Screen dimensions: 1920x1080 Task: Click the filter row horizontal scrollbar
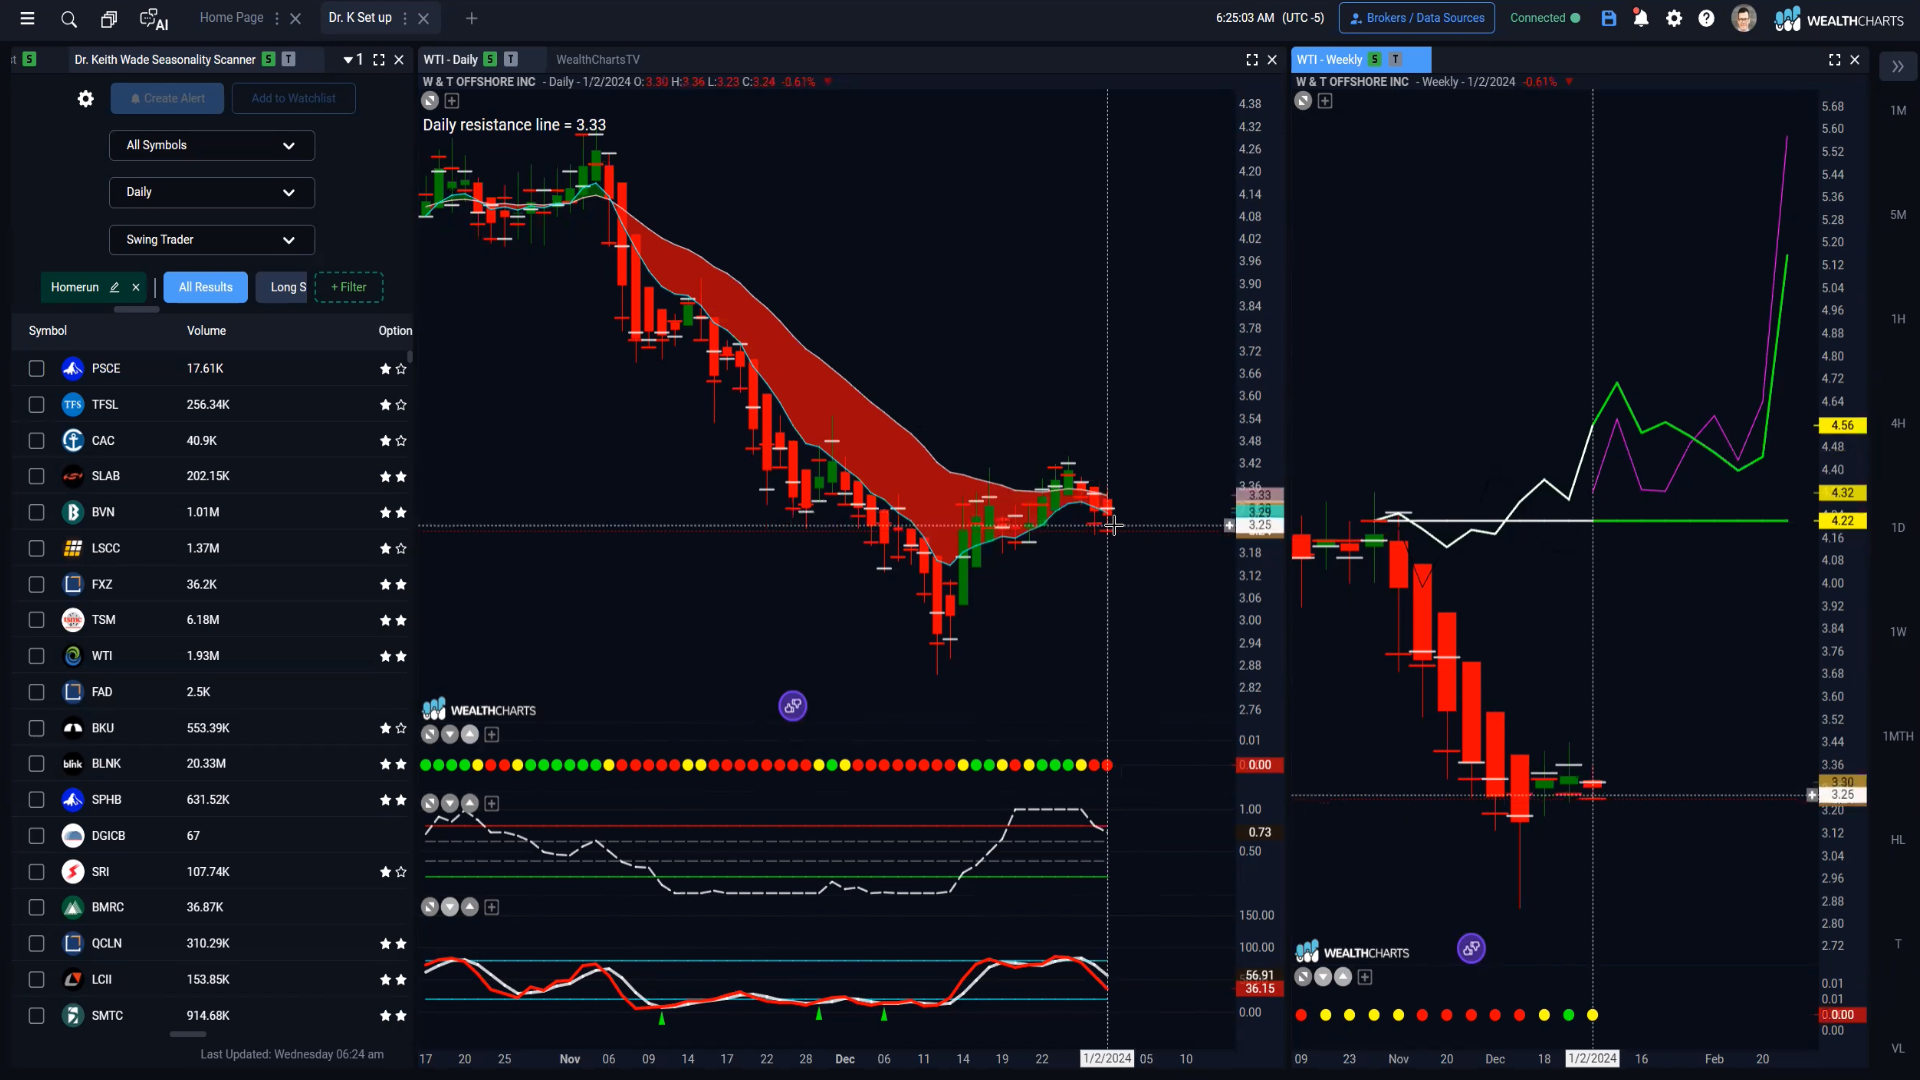[x=137, y=310]
